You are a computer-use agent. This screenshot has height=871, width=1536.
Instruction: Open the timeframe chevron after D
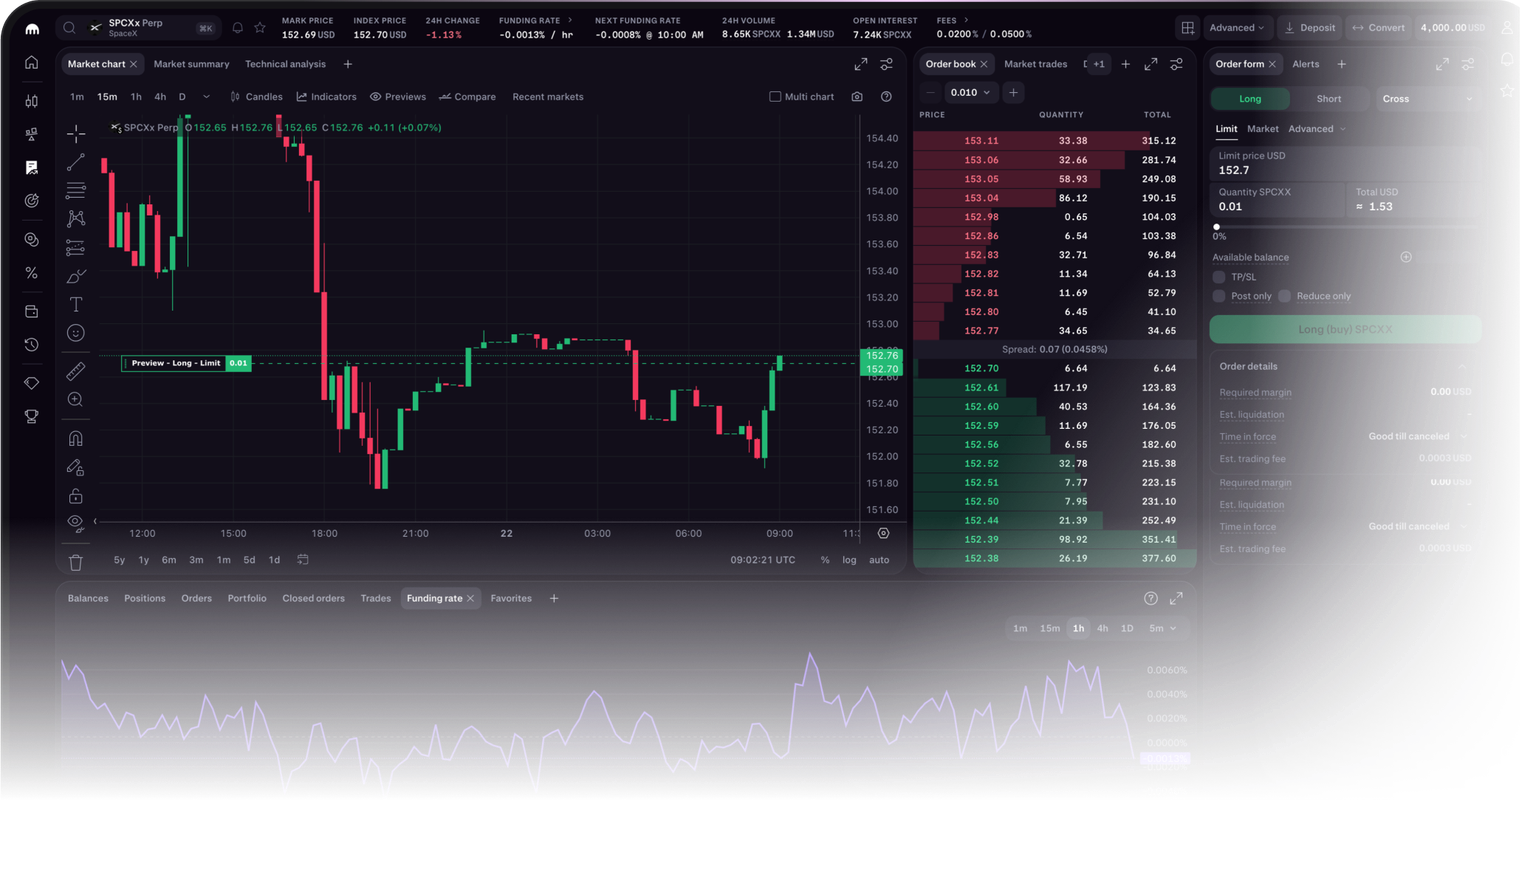pos(206,97)
